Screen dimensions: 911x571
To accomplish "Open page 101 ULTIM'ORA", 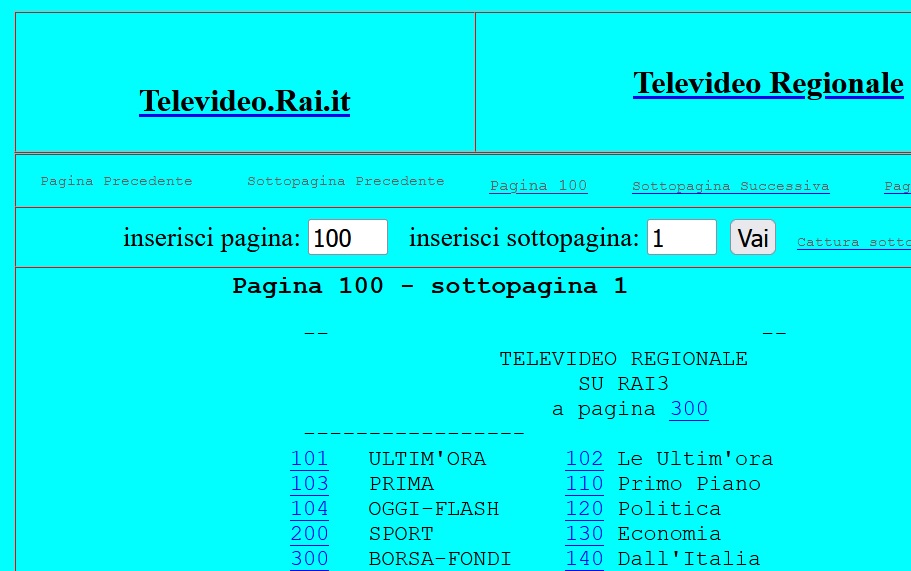I will click(x=309, y=459).
